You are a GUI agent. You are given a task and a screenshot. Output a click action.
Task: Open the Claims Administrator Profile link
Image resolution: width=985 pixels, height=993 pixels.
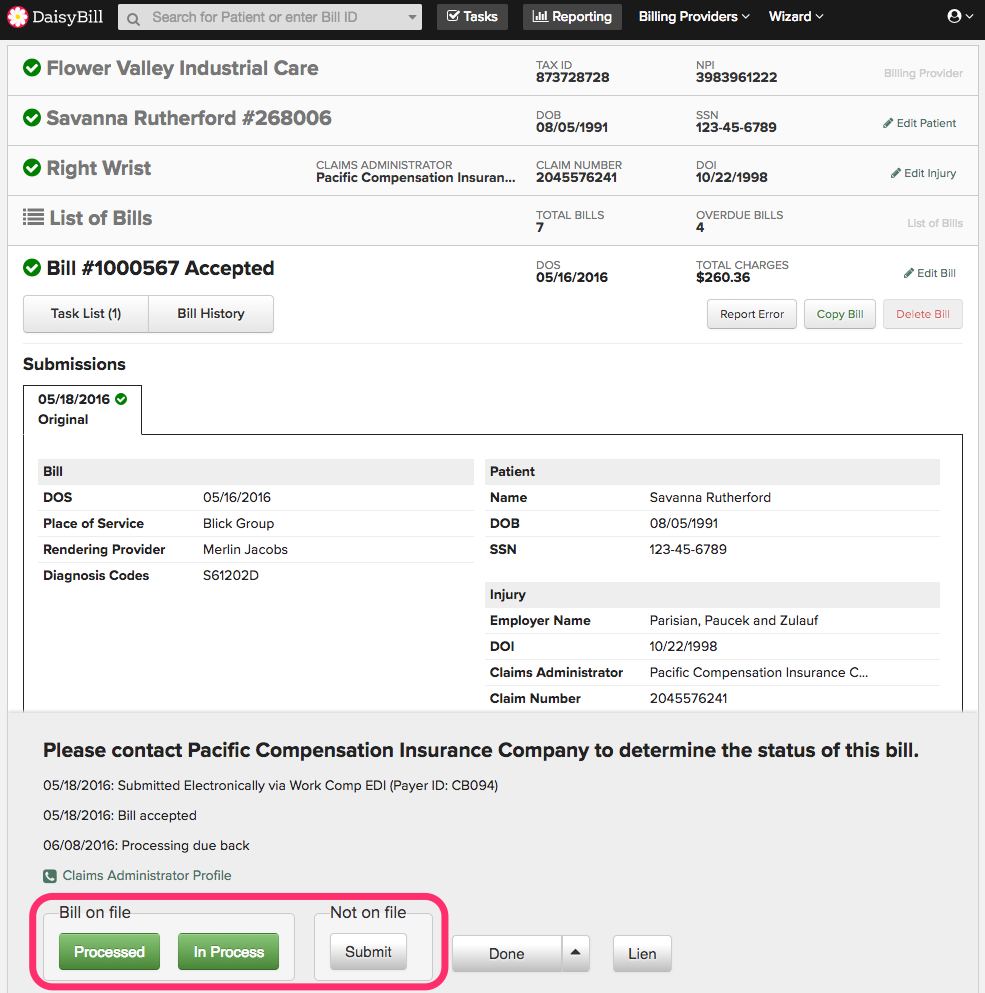click(x=147, y=875)
